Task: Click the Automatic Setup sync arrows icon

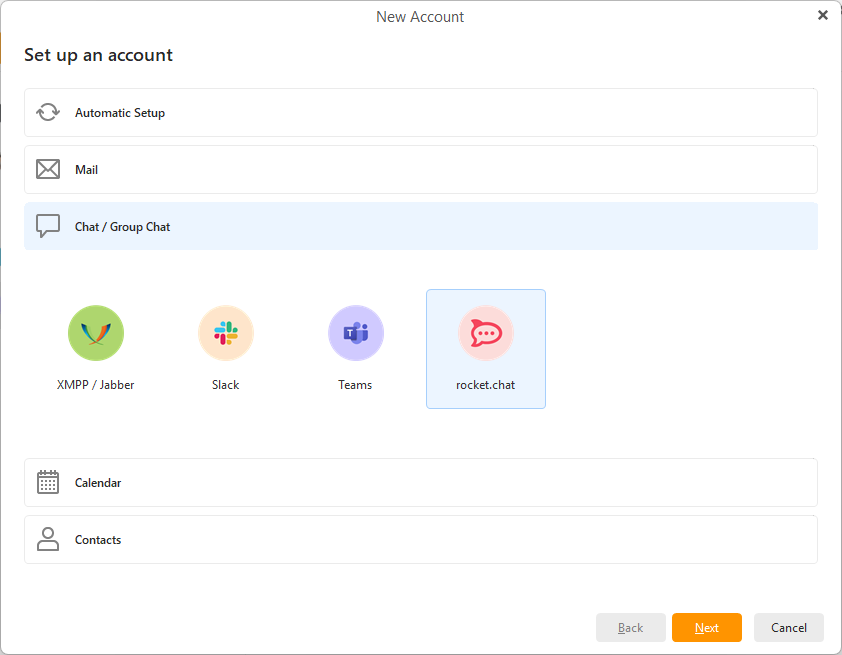Action: (48, 113)
